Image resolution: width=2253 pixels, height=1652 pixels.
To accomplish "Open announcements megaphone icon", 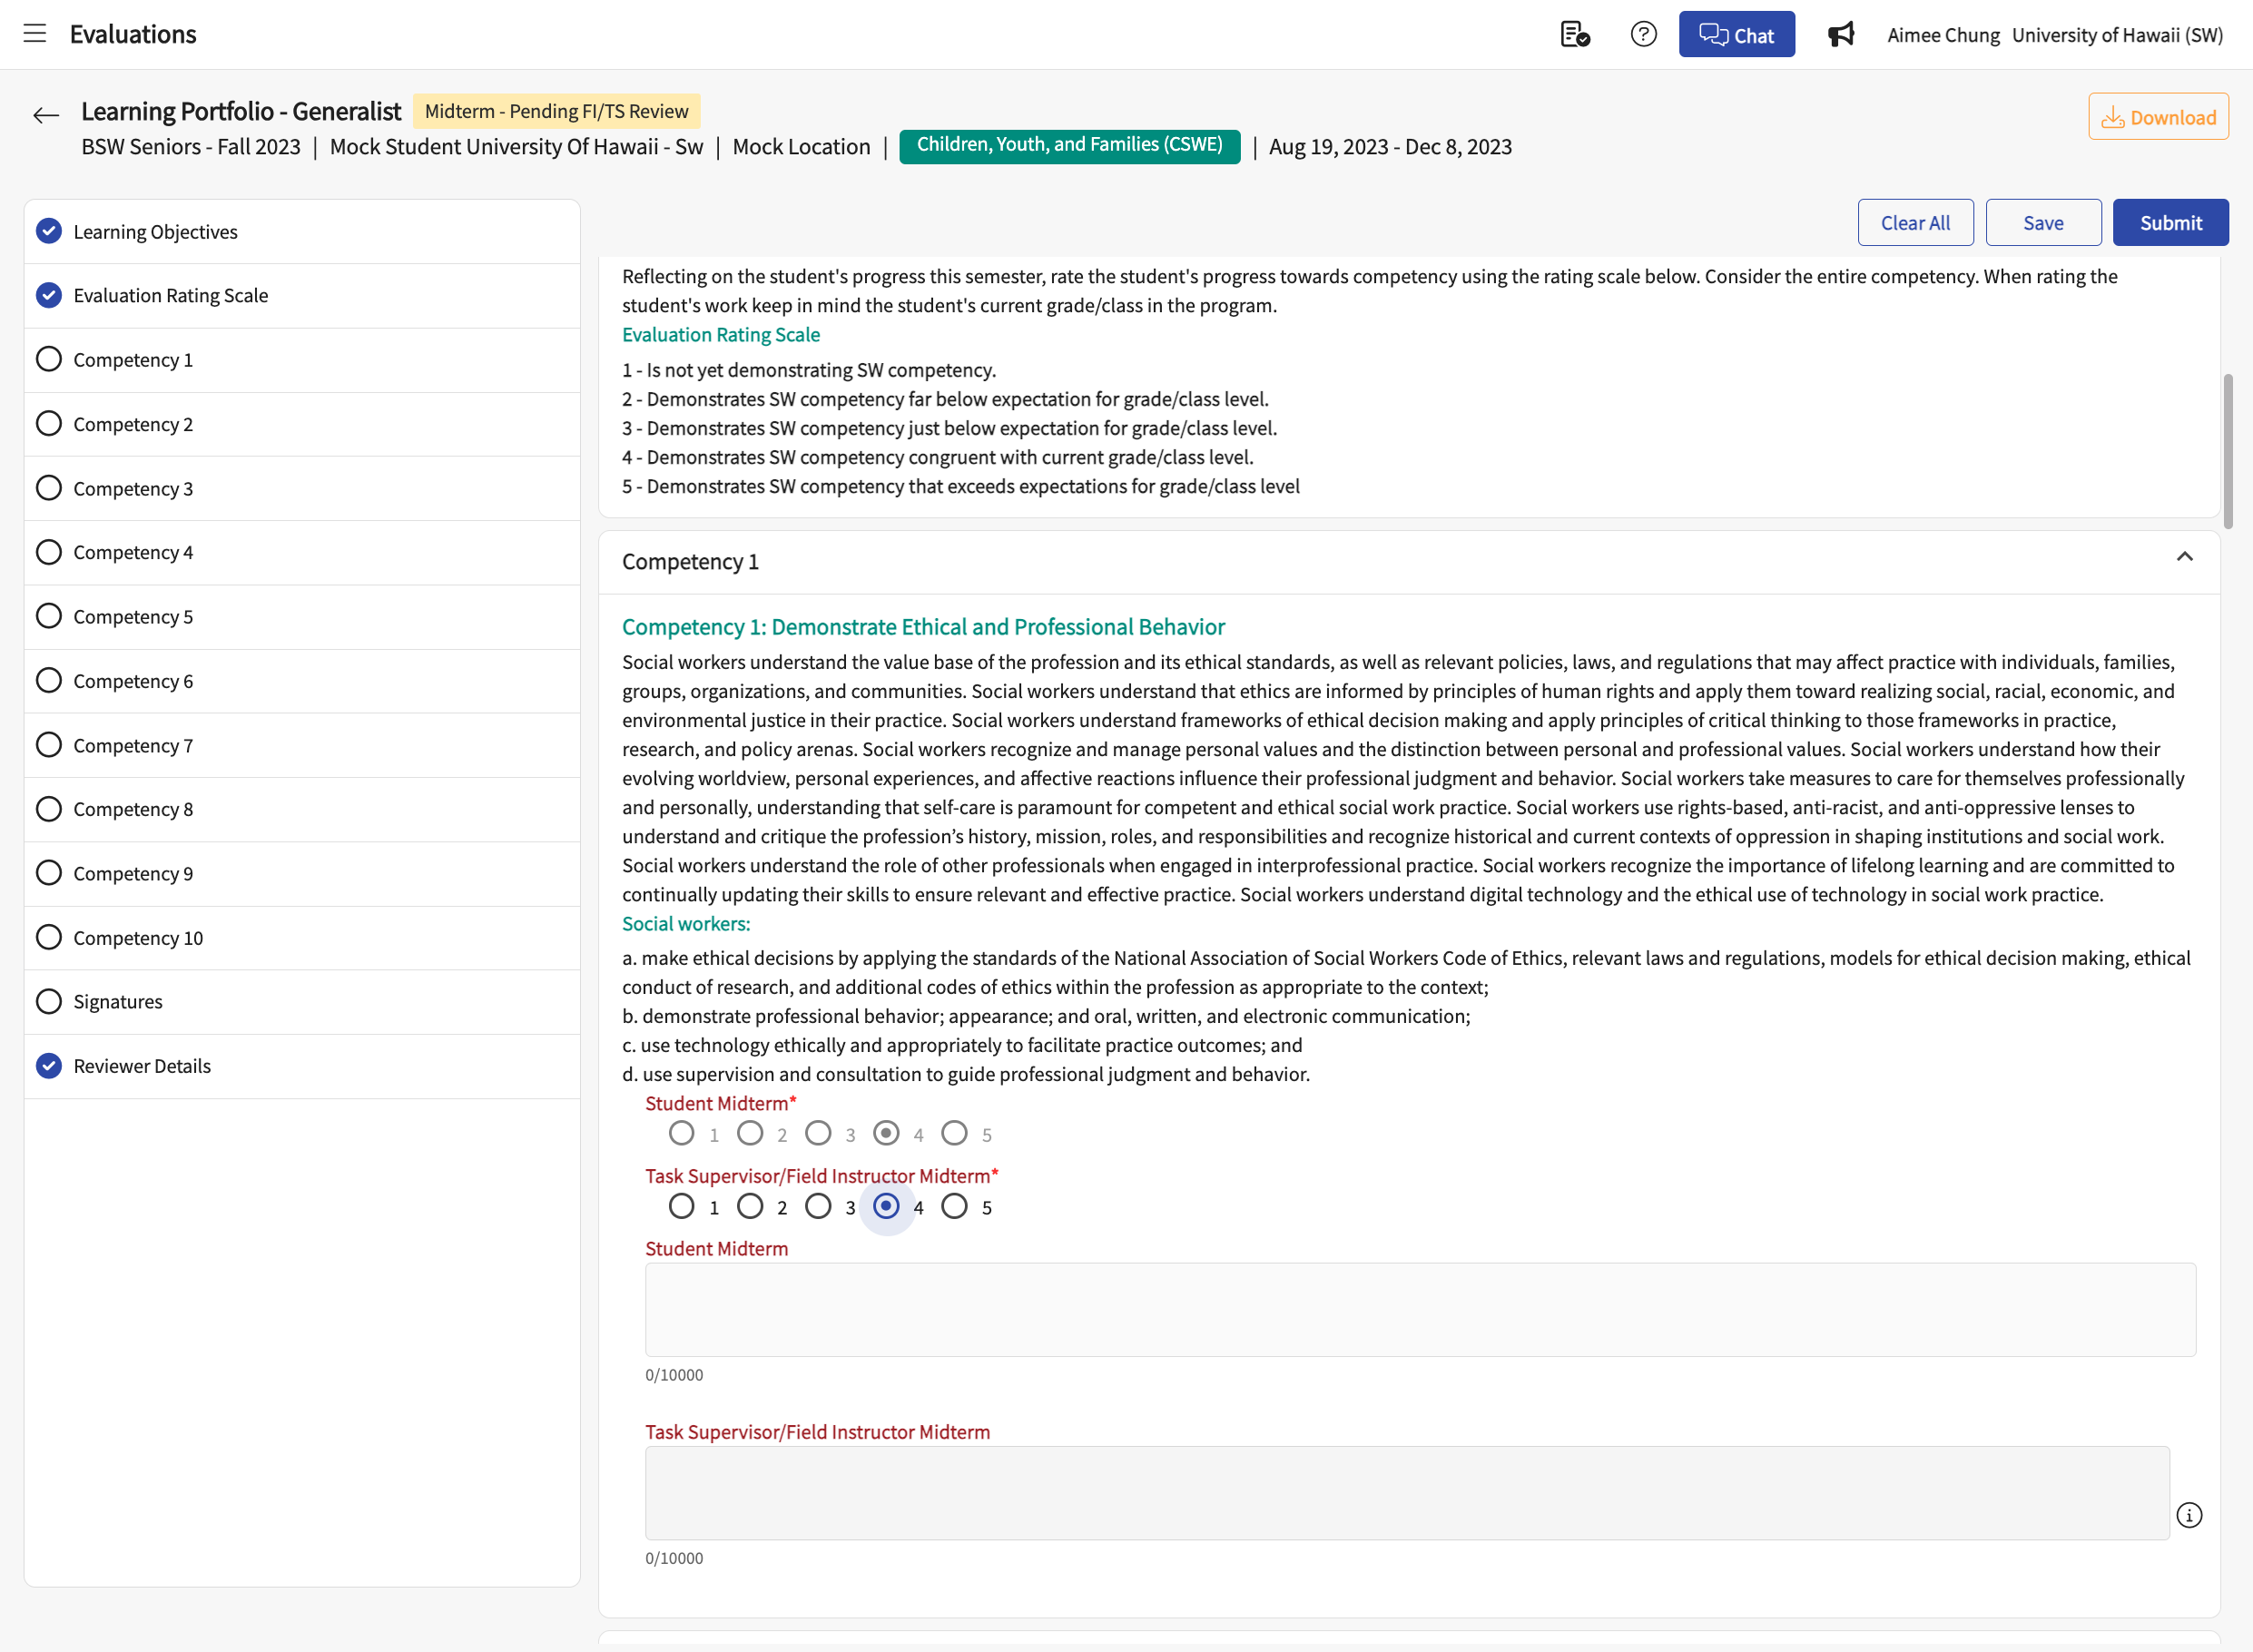I will pos(1841,34).
